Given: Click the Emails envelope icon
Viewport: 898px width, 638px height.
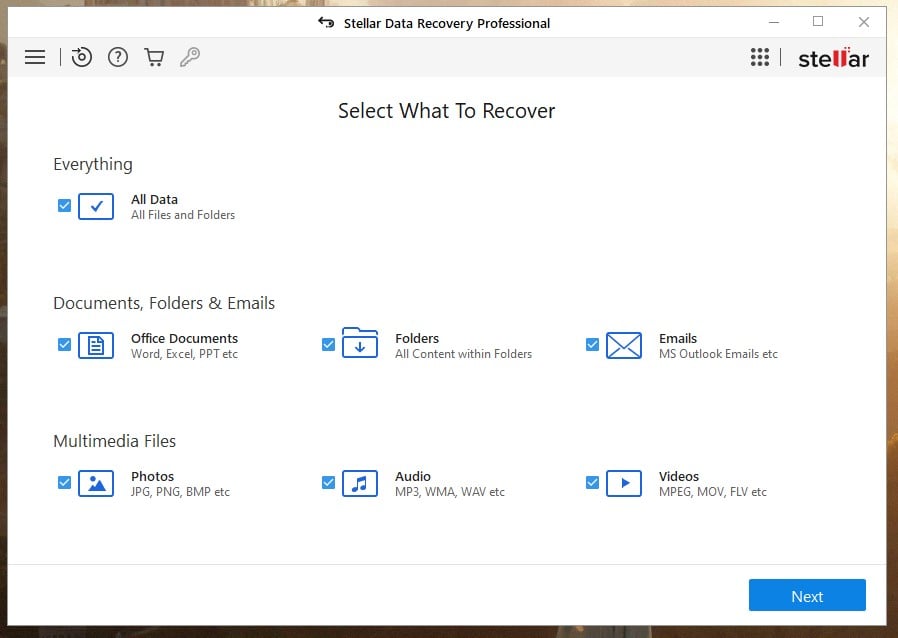Looking at the screenshot, I should pyautogui.click(x=624, y=346).
